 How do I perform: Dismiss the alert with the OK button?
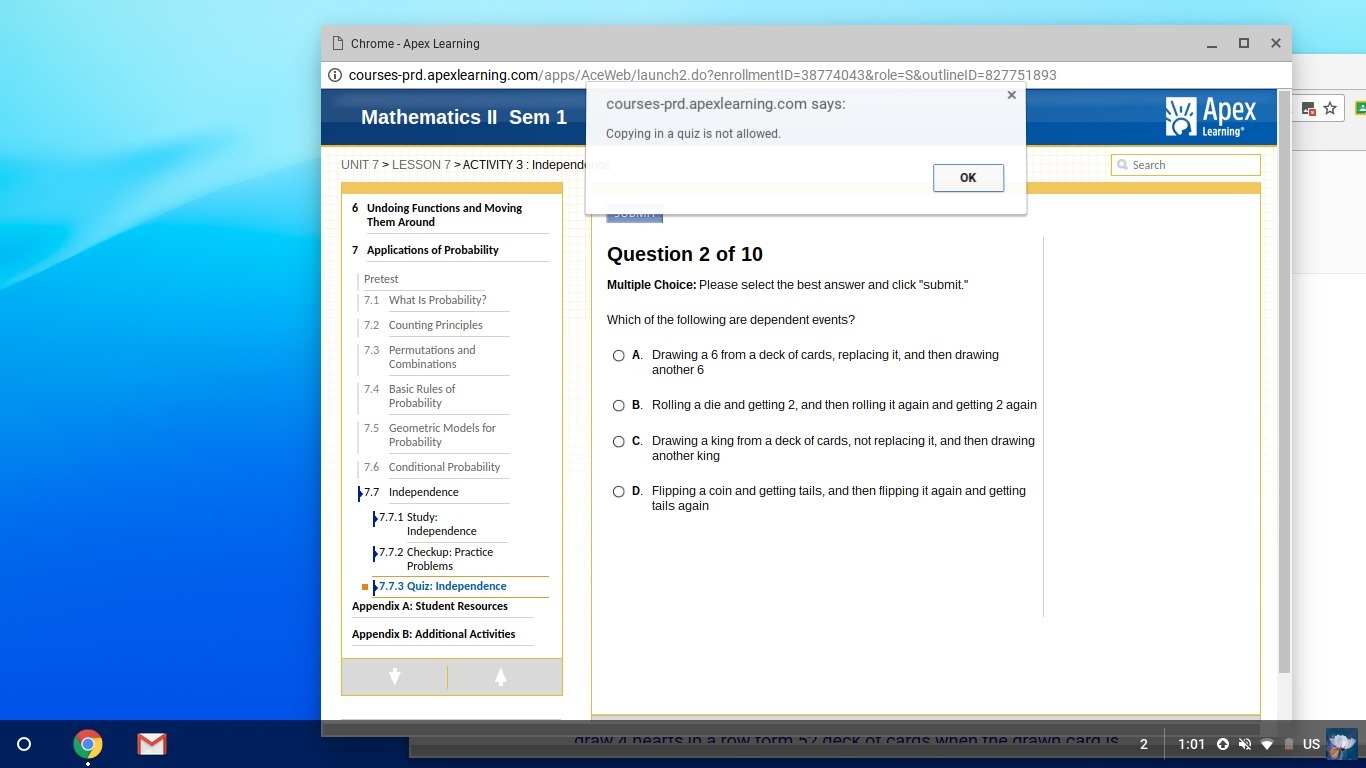coord(968,177)
